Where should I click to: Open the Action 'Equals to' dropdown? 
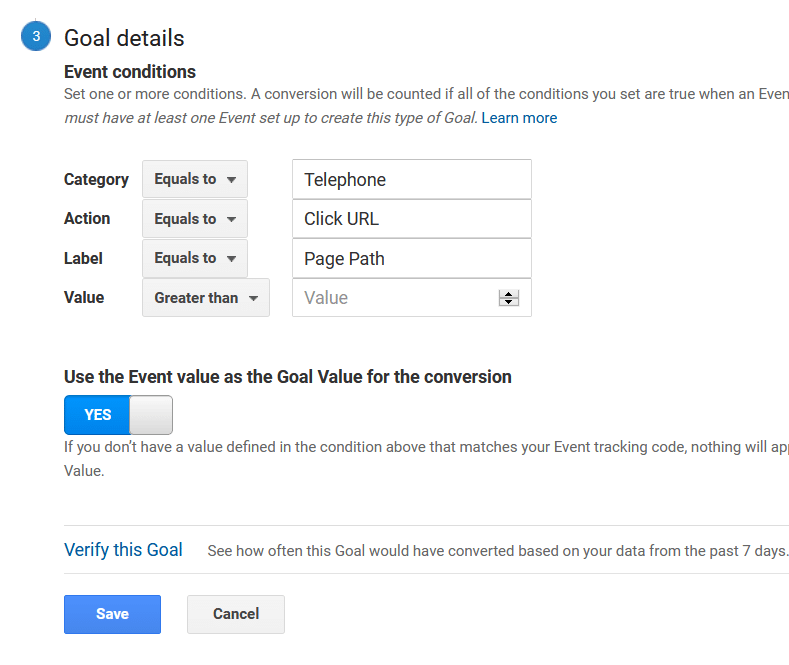click(x=195, y=219)
